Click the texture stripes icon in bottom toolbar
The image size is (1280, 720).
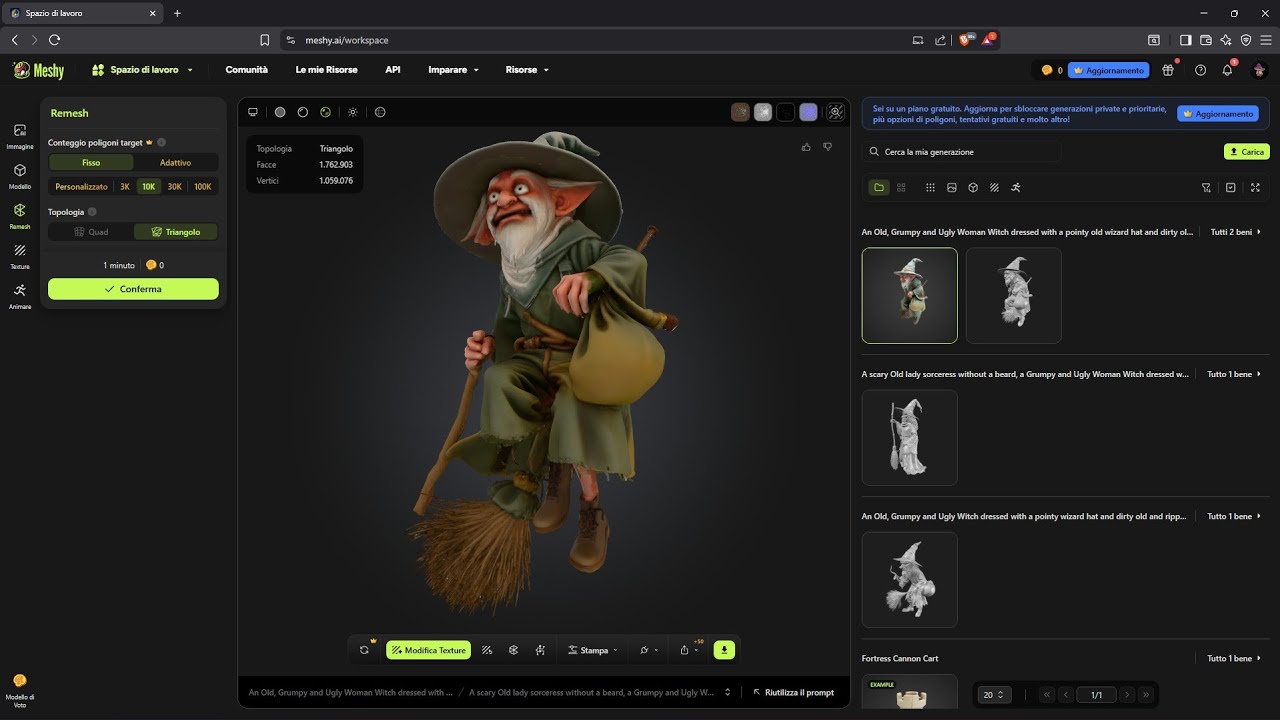(x=487, y=650)
